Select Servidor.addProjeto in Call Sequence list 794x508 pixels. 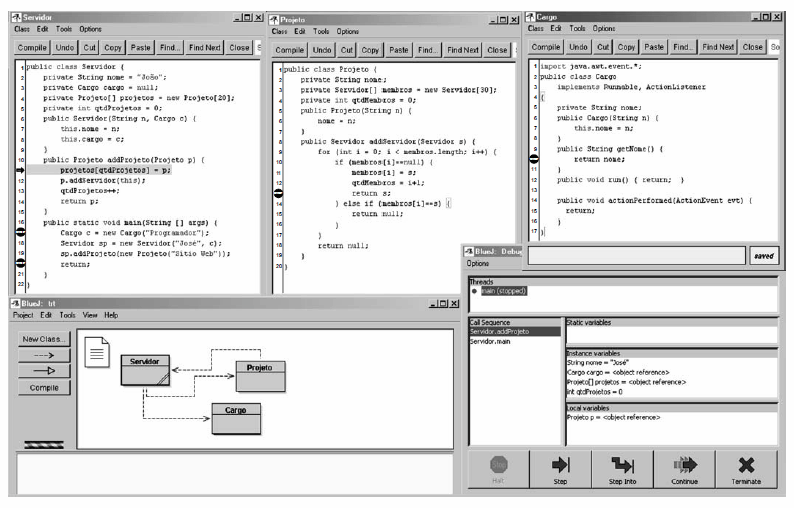coord(515,332)
